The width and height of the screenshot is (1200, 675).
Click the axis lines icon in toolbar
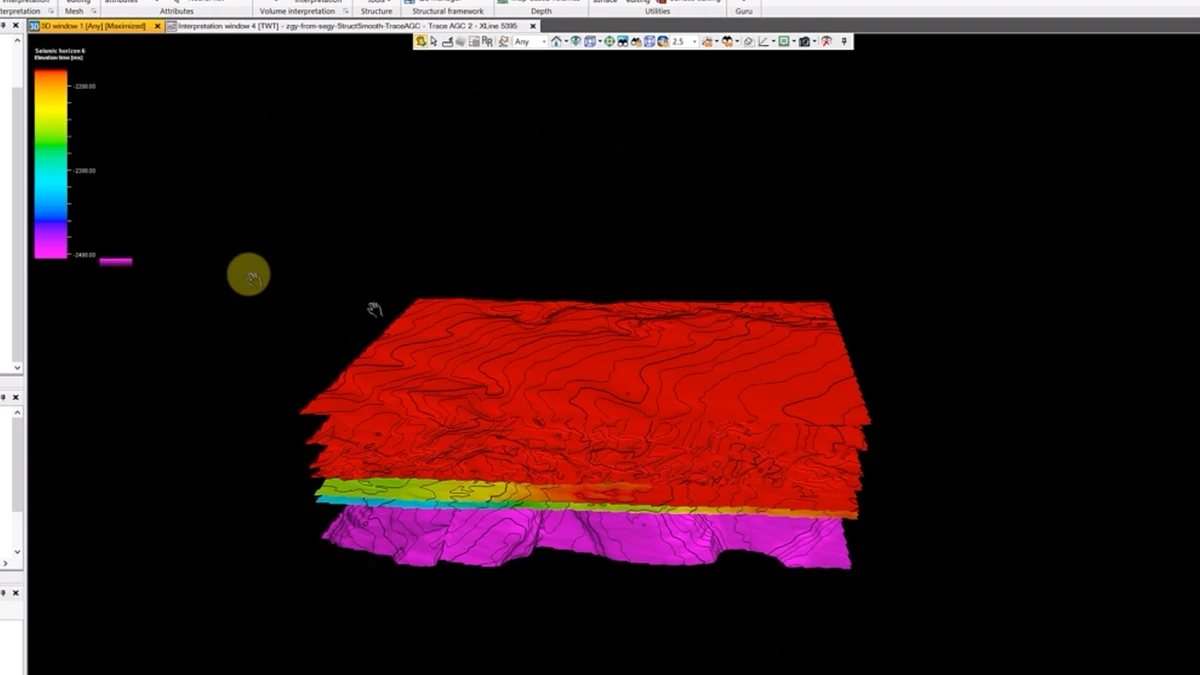coord(762,42)
